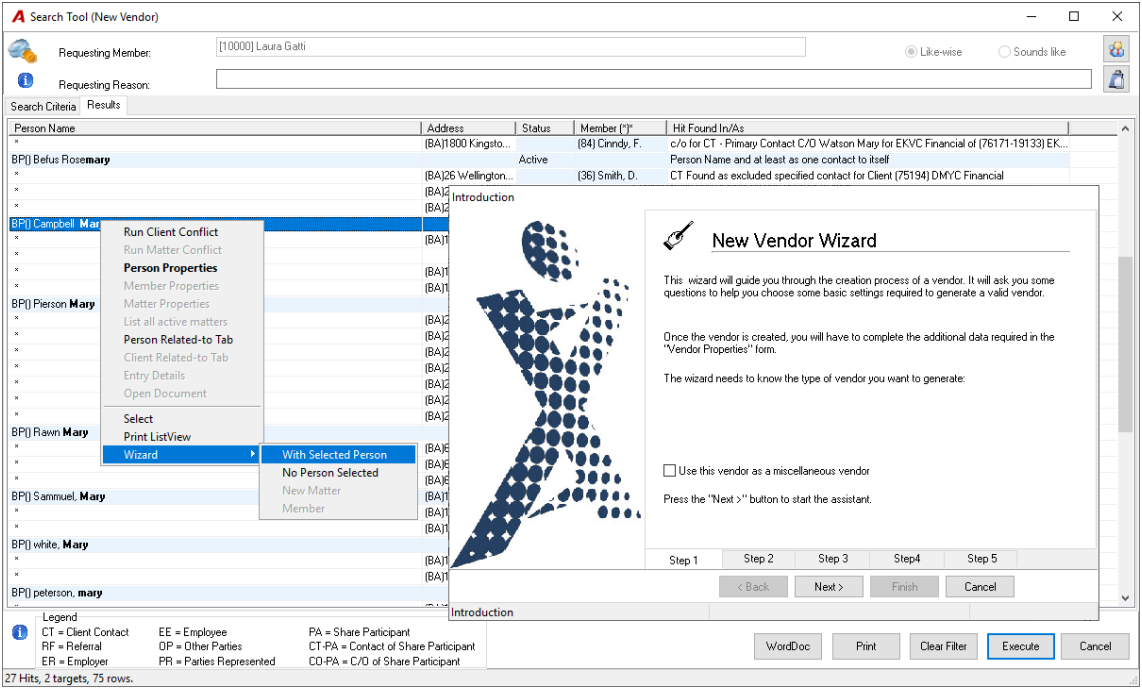Click the results list scroll down arrow
Viewport: 1142px width, 688px height.
(x=1125, y=598)
